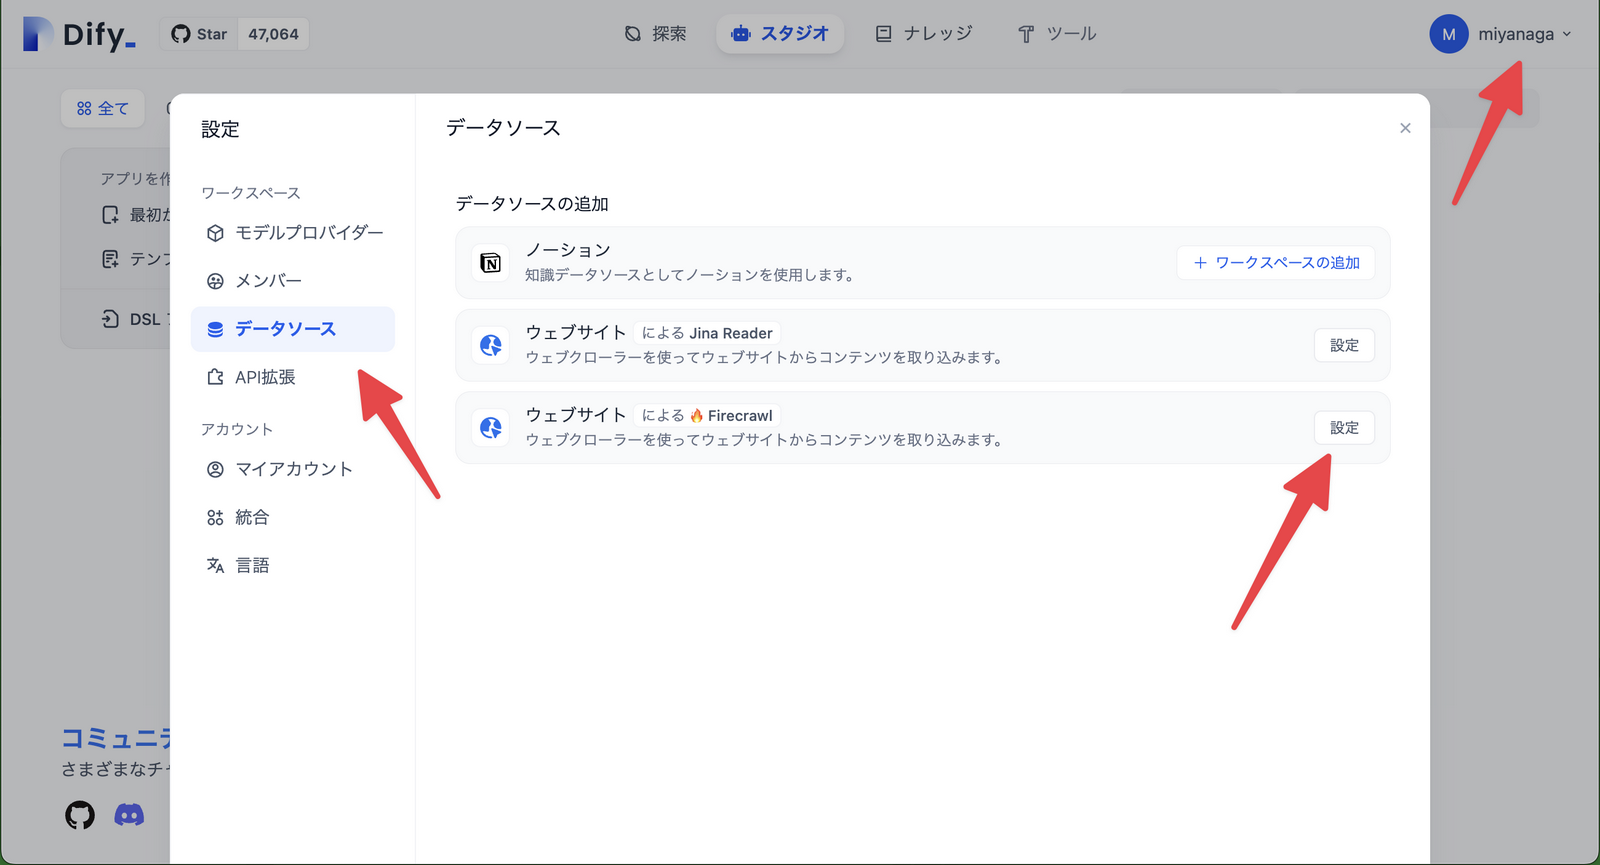Select データソース in settings sidebar
The image size is (1600, 865).
pyautogui.click(x=293, y=329)
